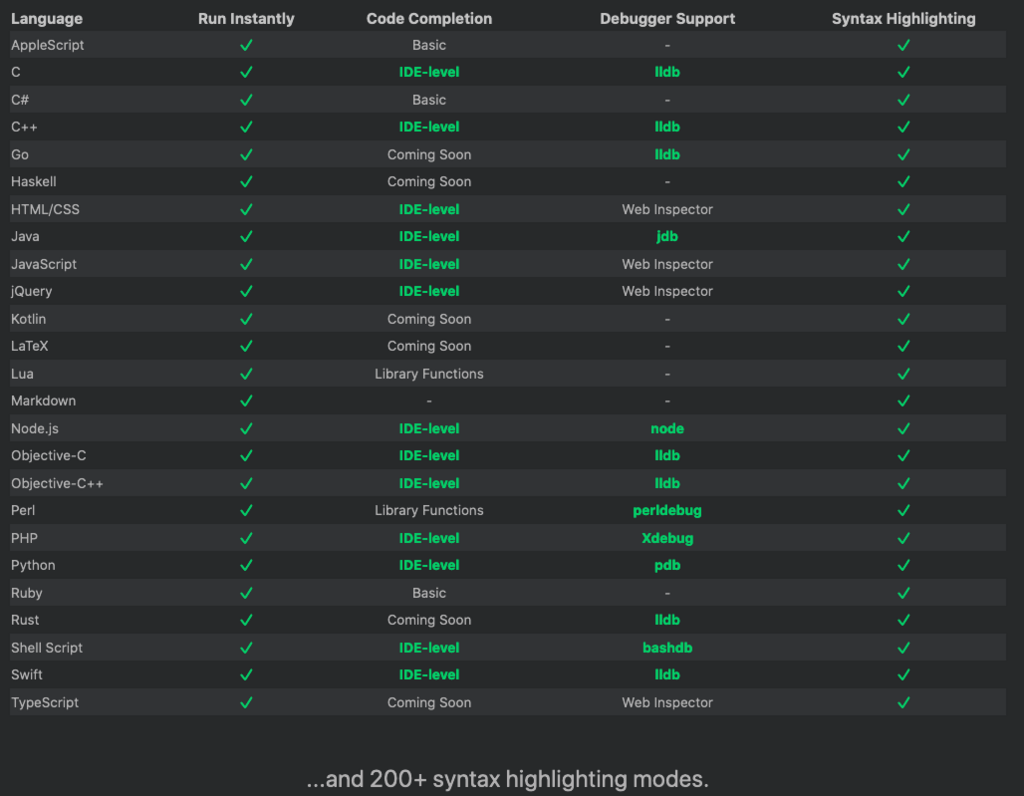Click the Run Instantly checkmark for AppleScript
The image size is (1024, 796).
pos(246,45)
